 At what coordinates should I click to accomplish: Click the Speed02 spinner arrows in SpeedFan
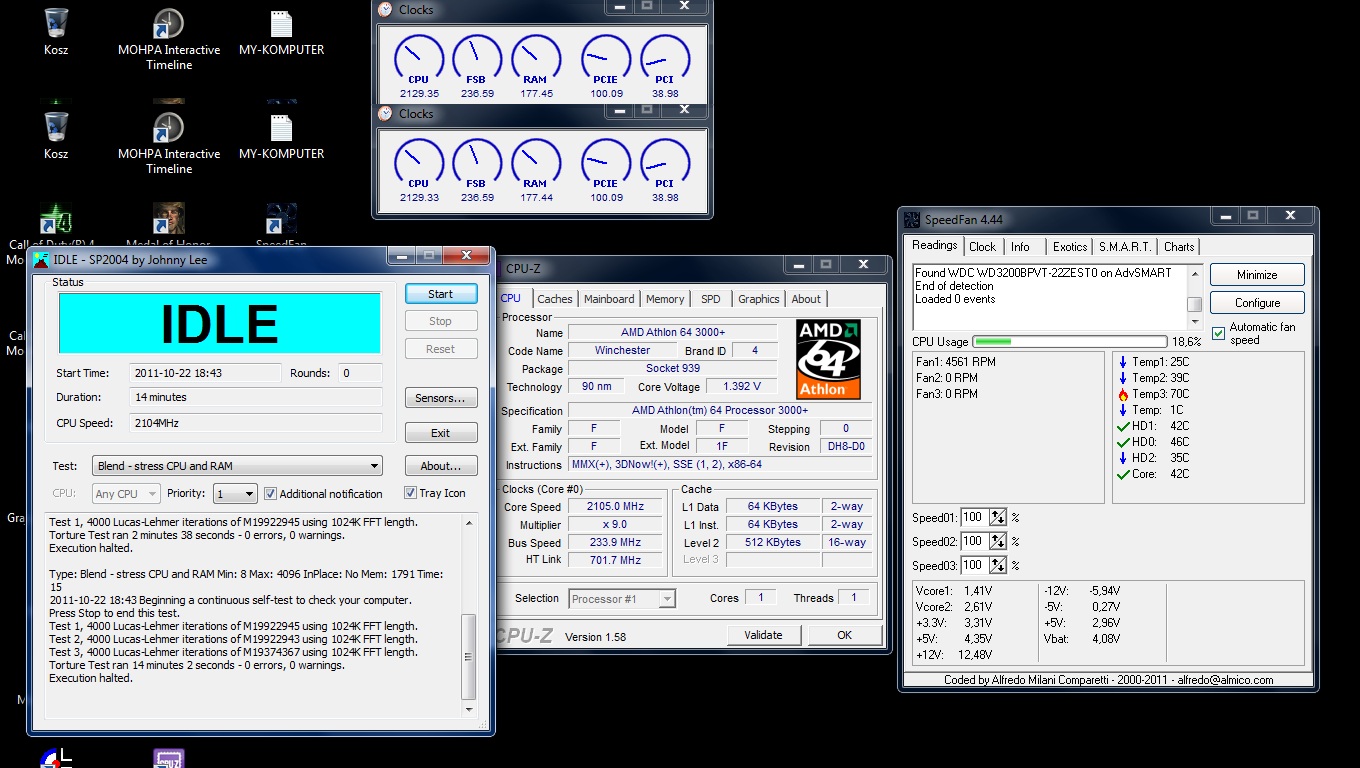(x=998, y=541)
